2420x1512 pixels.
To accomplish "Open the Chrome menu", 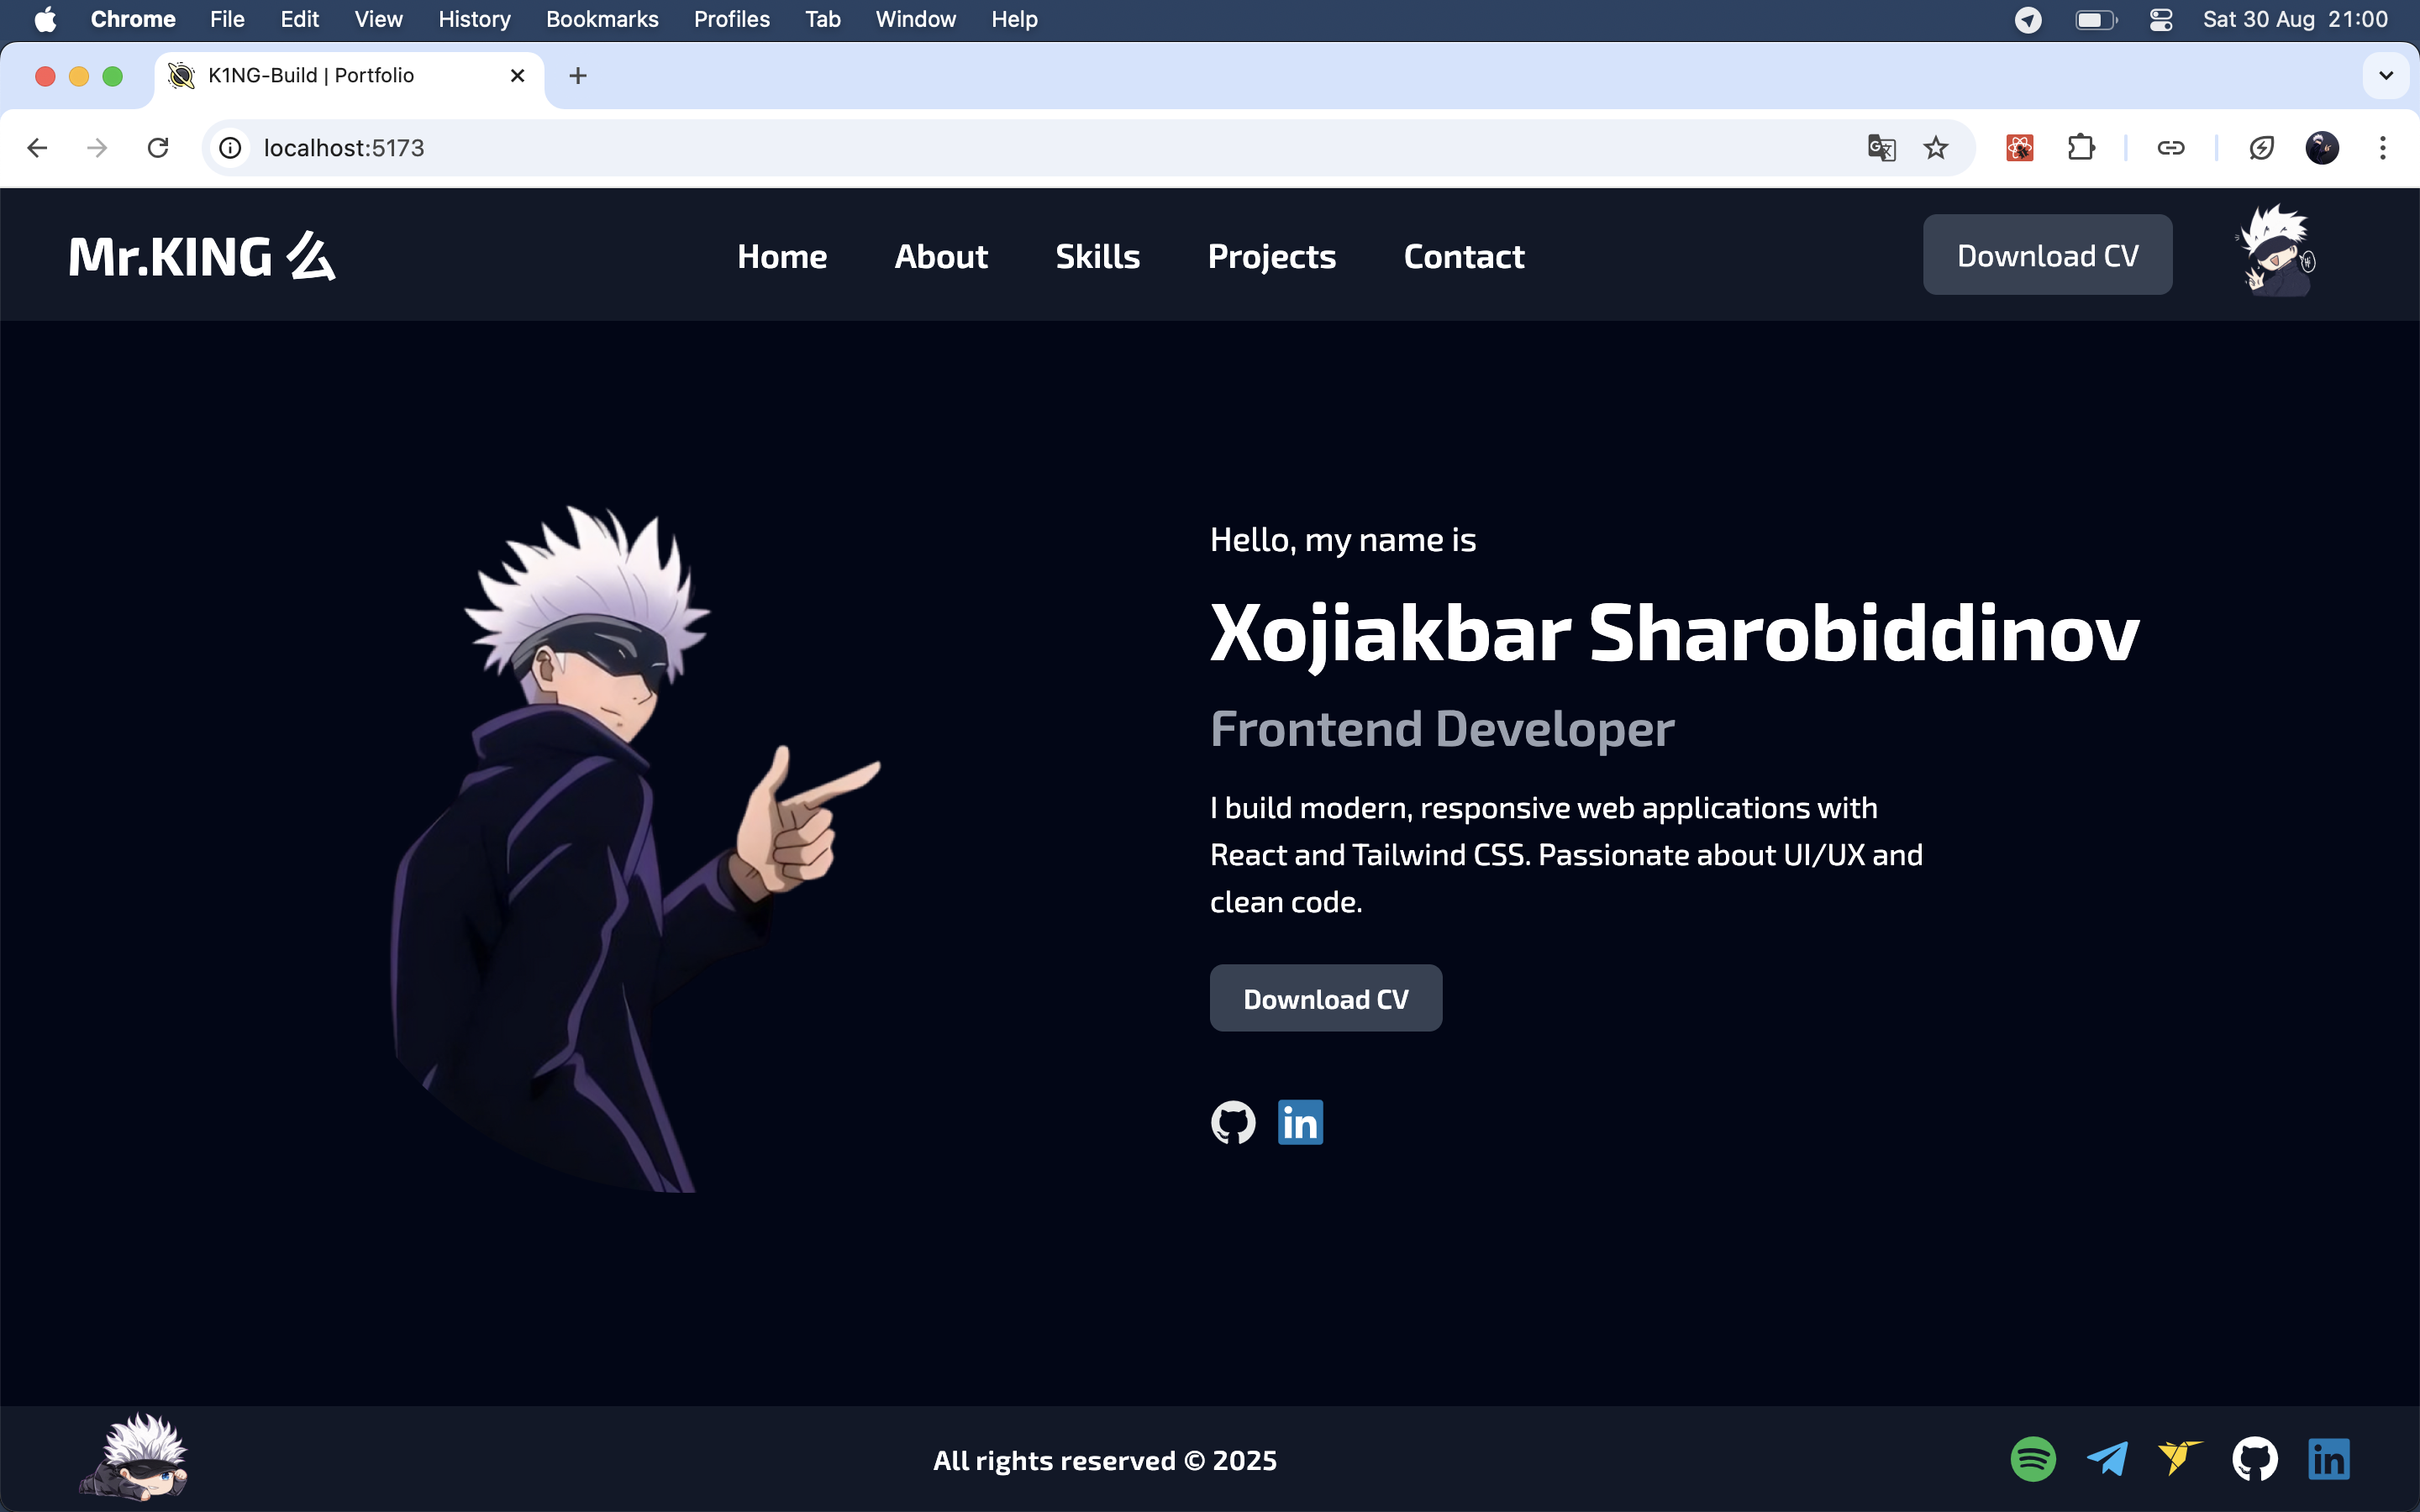I will click(x=133, y=20).
